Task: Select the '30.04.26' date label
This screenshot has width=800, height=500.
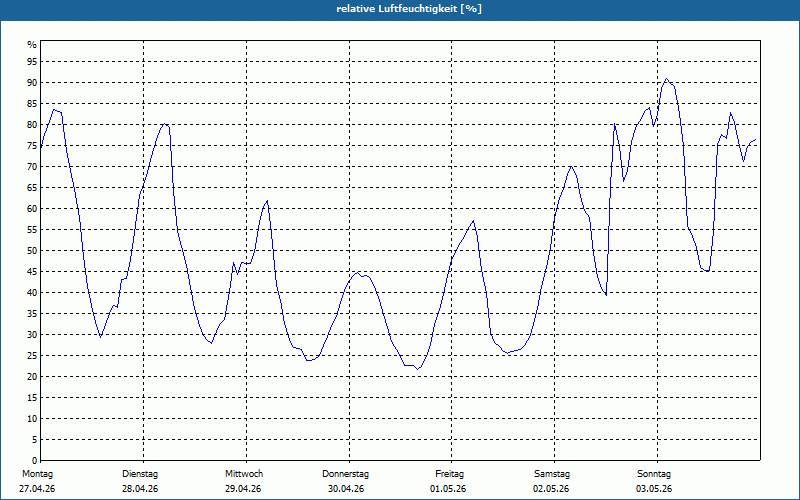Action: (346, 489)
